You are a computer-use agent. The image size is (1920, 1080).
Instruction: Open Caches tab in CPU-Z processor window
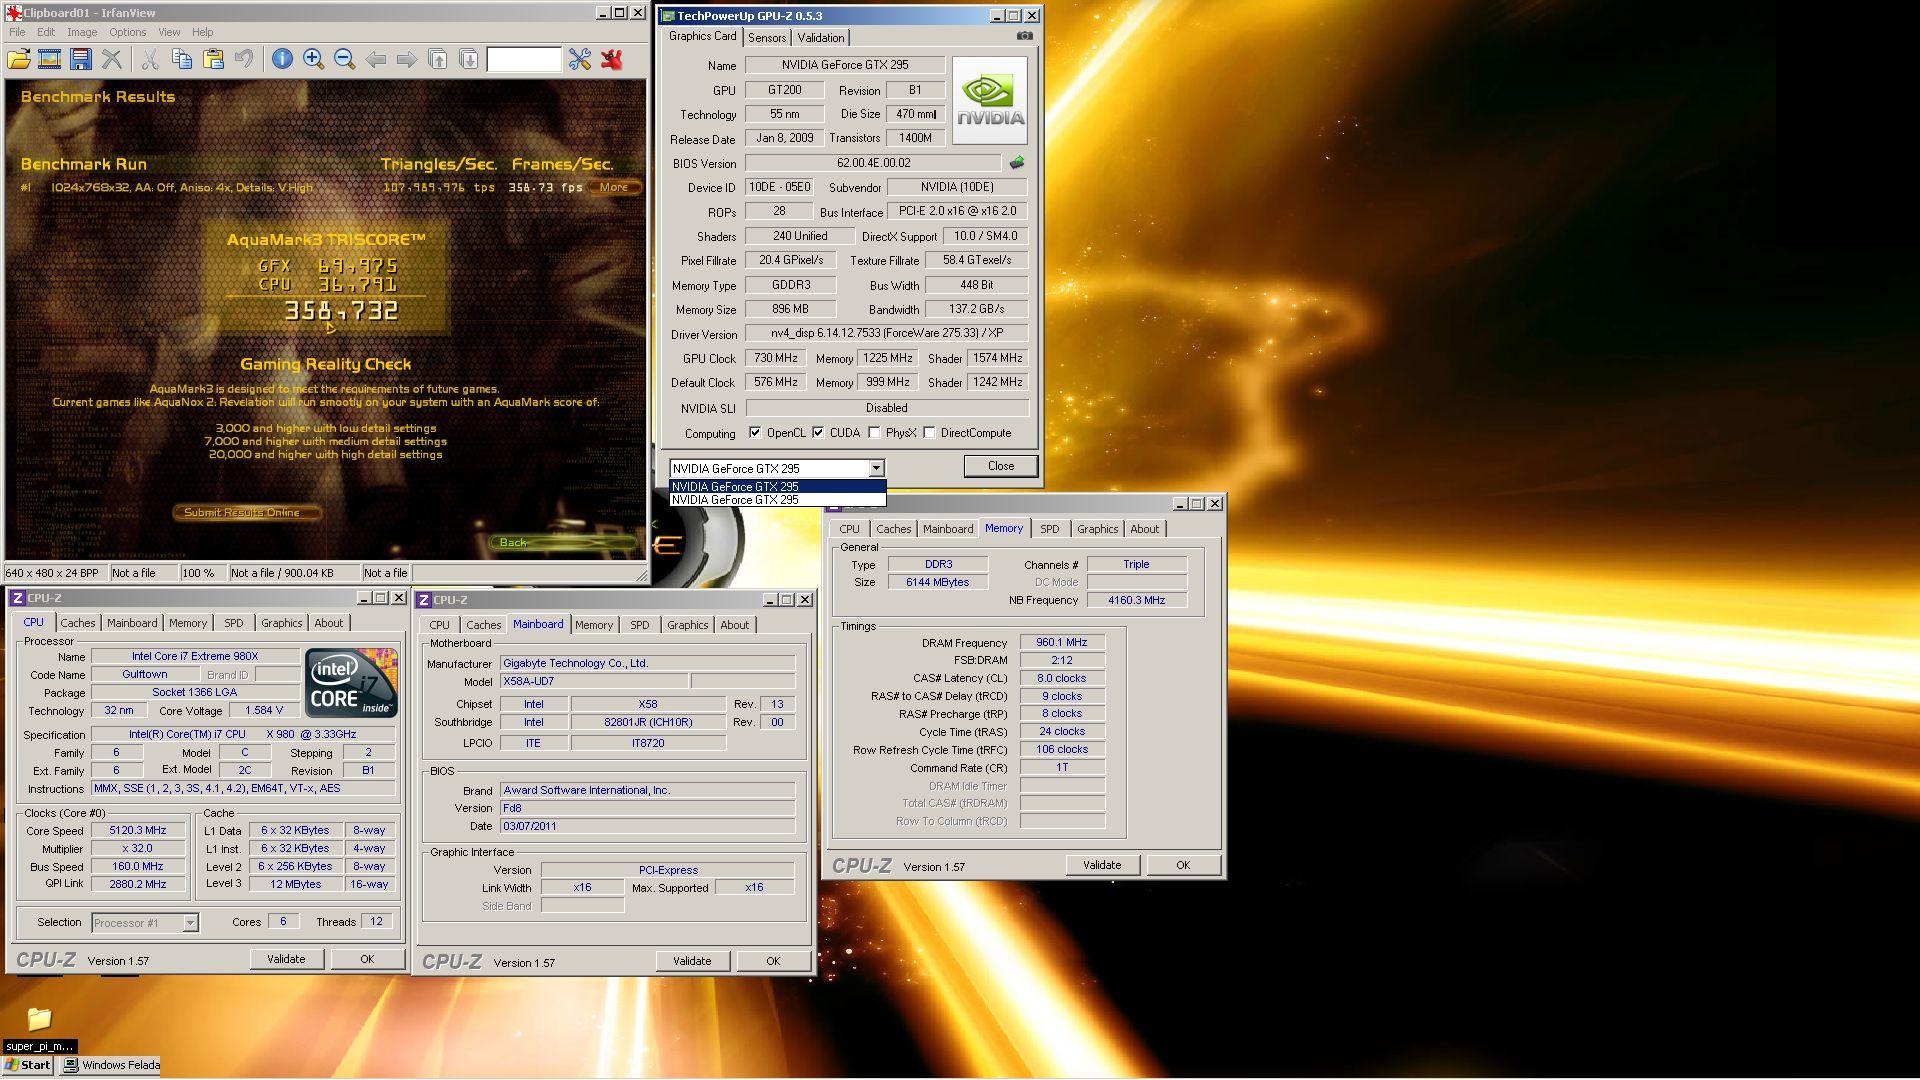[x=78, y=623]
